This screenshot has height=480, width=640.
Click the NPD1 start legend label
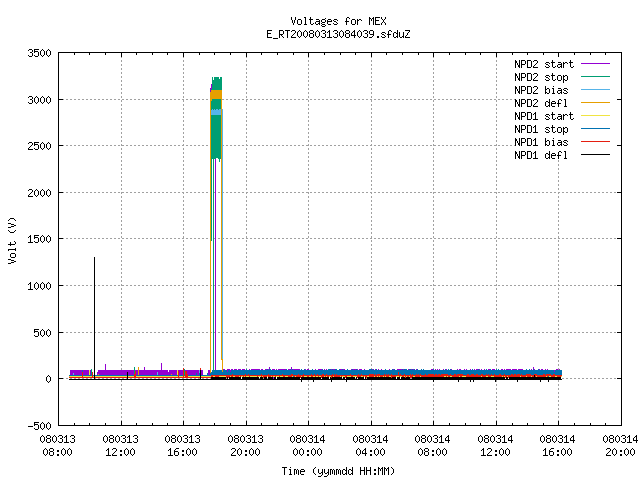click(x=544, y=116)
